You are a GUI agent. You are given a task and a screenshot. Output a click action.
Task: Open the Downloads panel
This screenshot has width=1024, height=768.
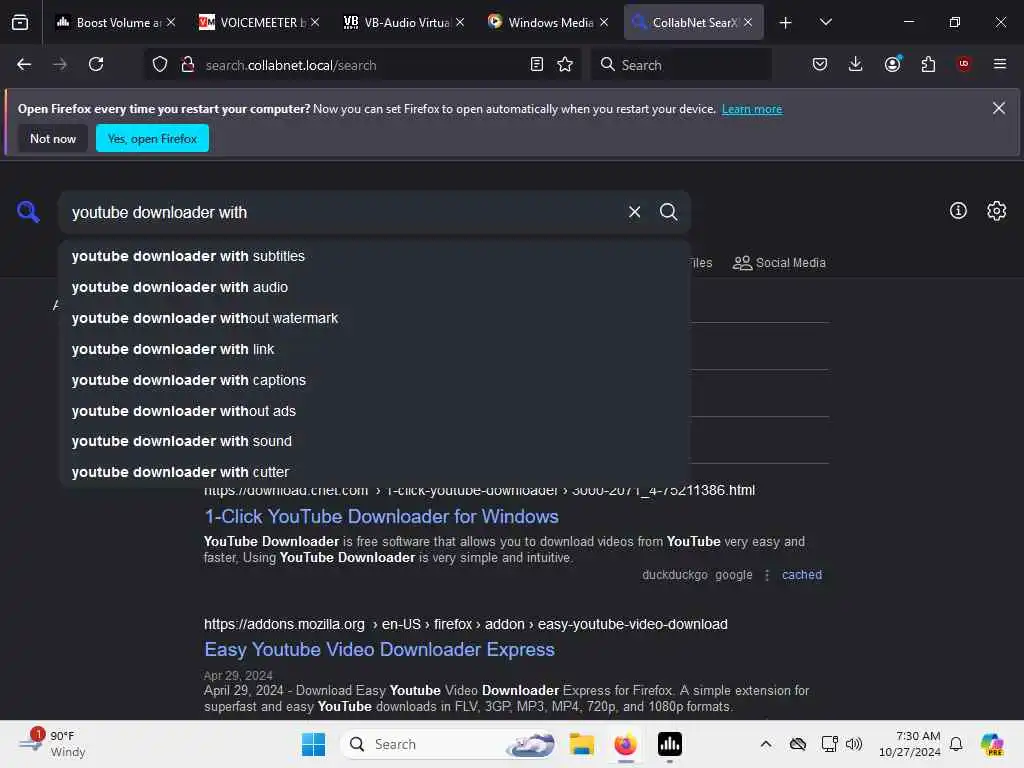point(856,64)
